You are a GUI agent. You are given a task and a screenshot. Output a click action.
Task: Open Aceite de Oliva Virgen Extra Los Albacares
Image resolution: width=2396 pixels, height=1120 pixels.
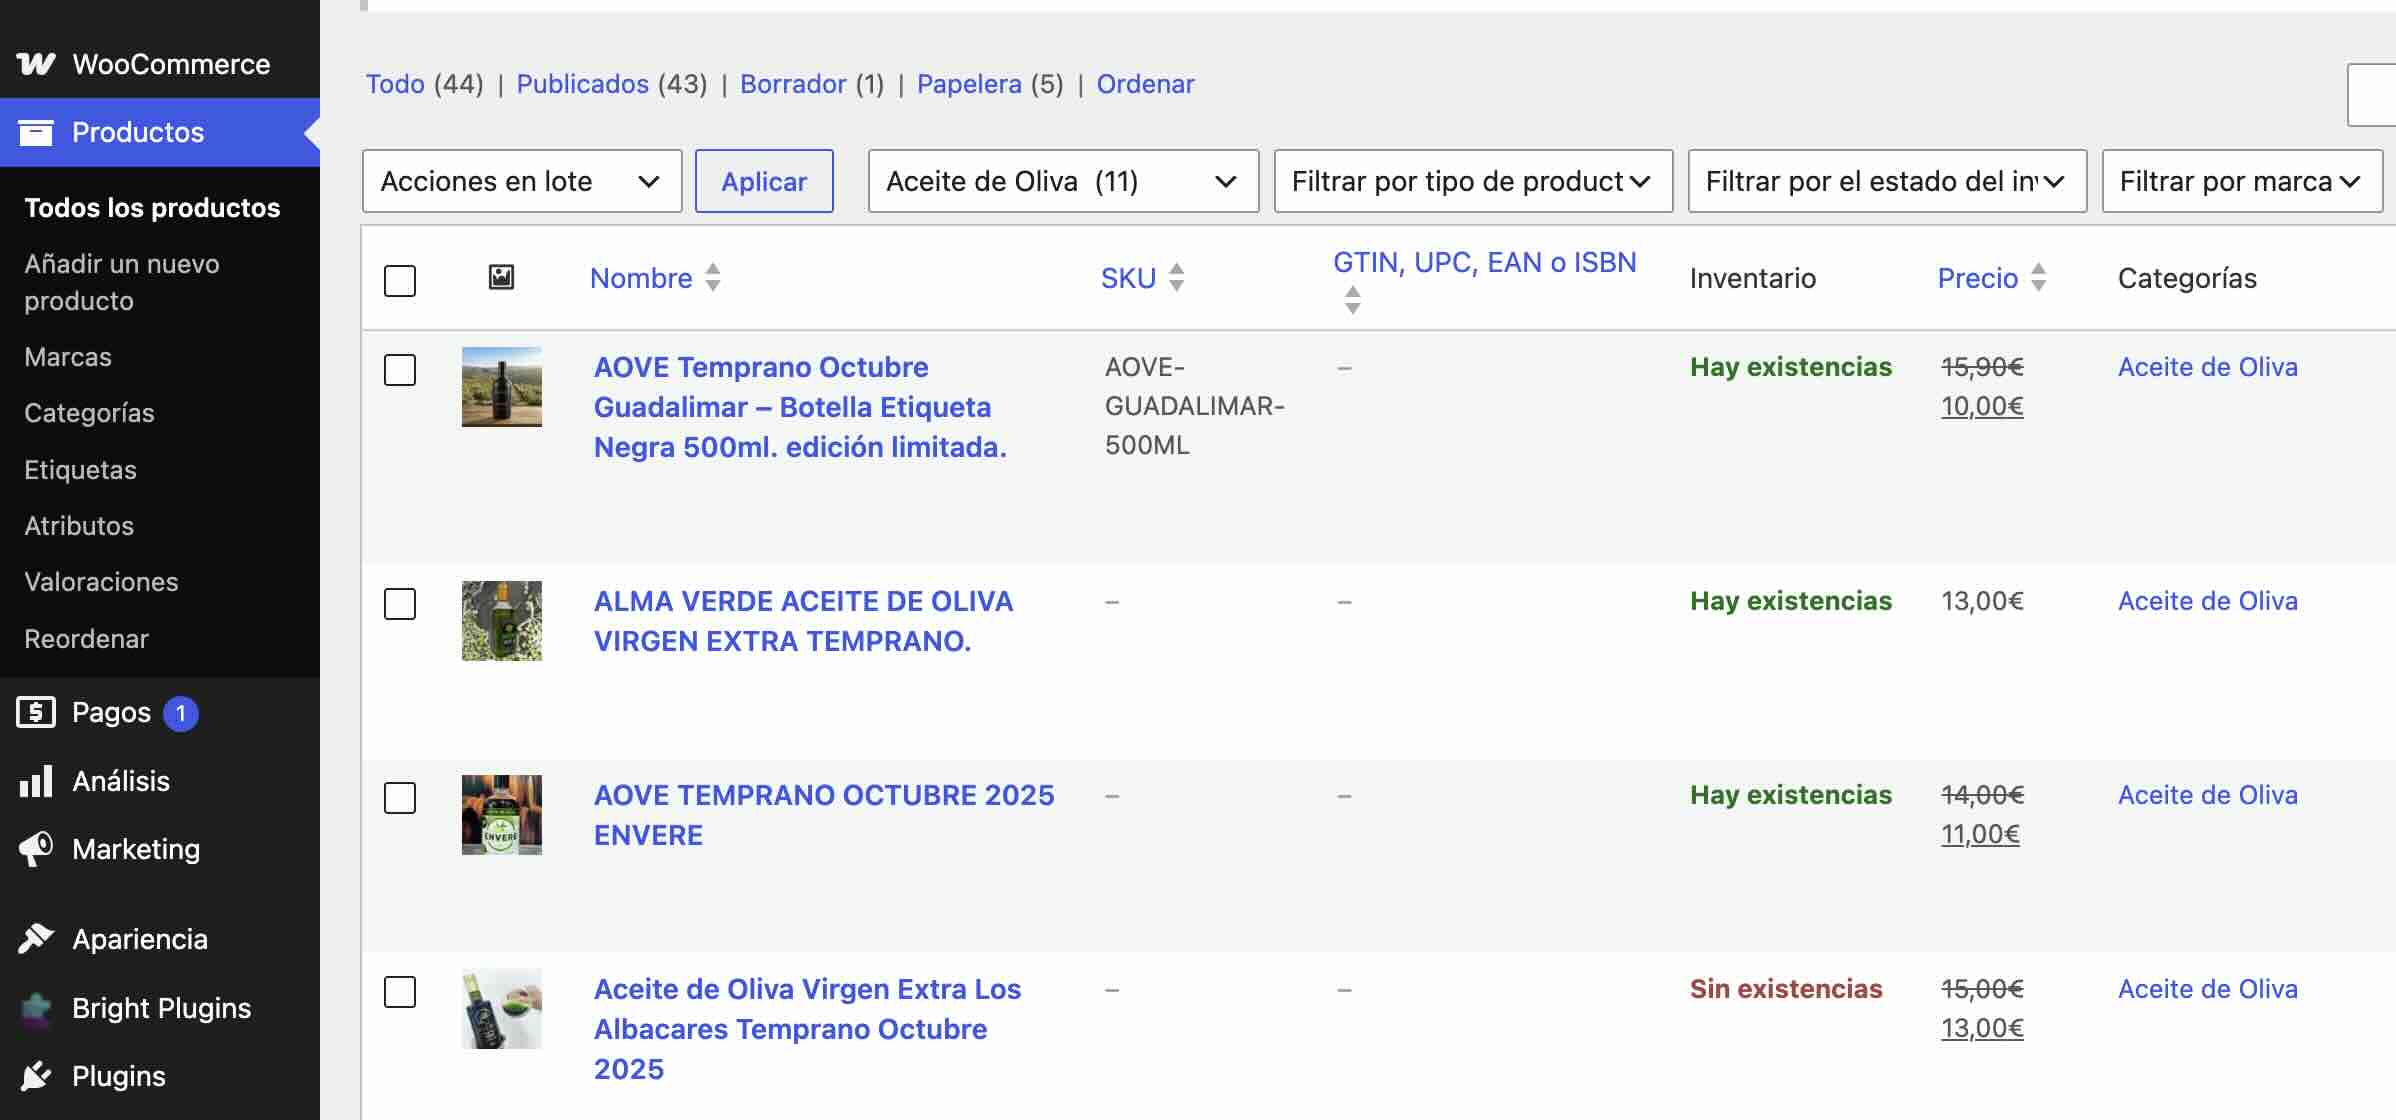click(x=808, y=1029)
